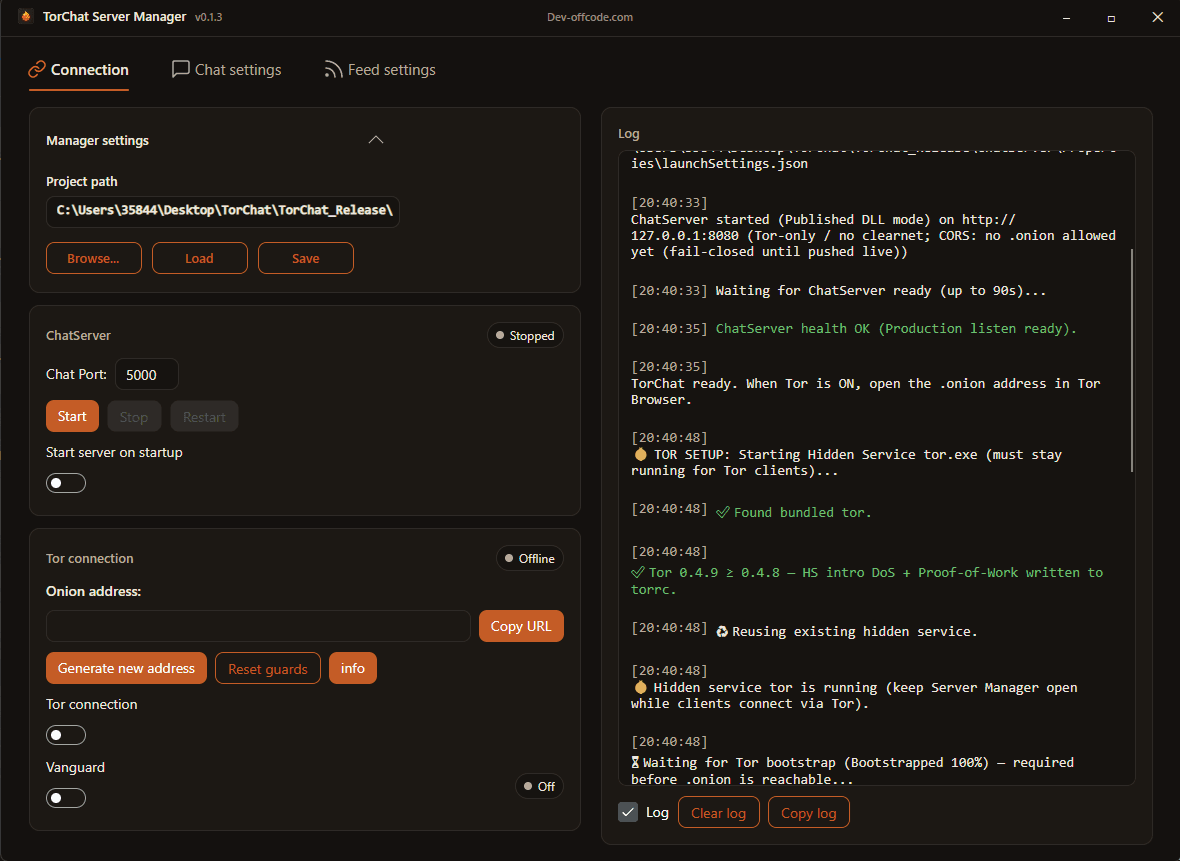Enable the Vanguard toggle
The width and height of the screenshot is (1180, 861).
(x=65, y=798)
